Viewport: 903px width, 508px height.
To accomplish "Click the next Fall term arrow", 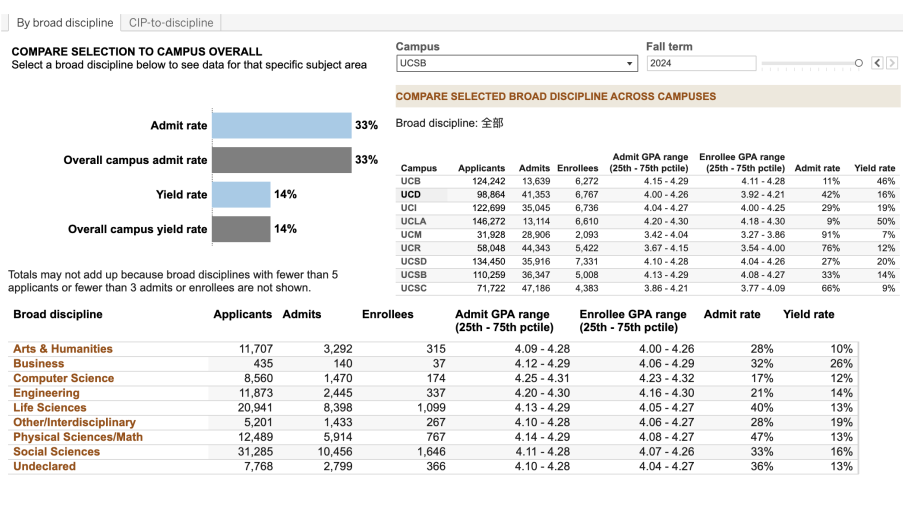I will [x=891, y=63].
